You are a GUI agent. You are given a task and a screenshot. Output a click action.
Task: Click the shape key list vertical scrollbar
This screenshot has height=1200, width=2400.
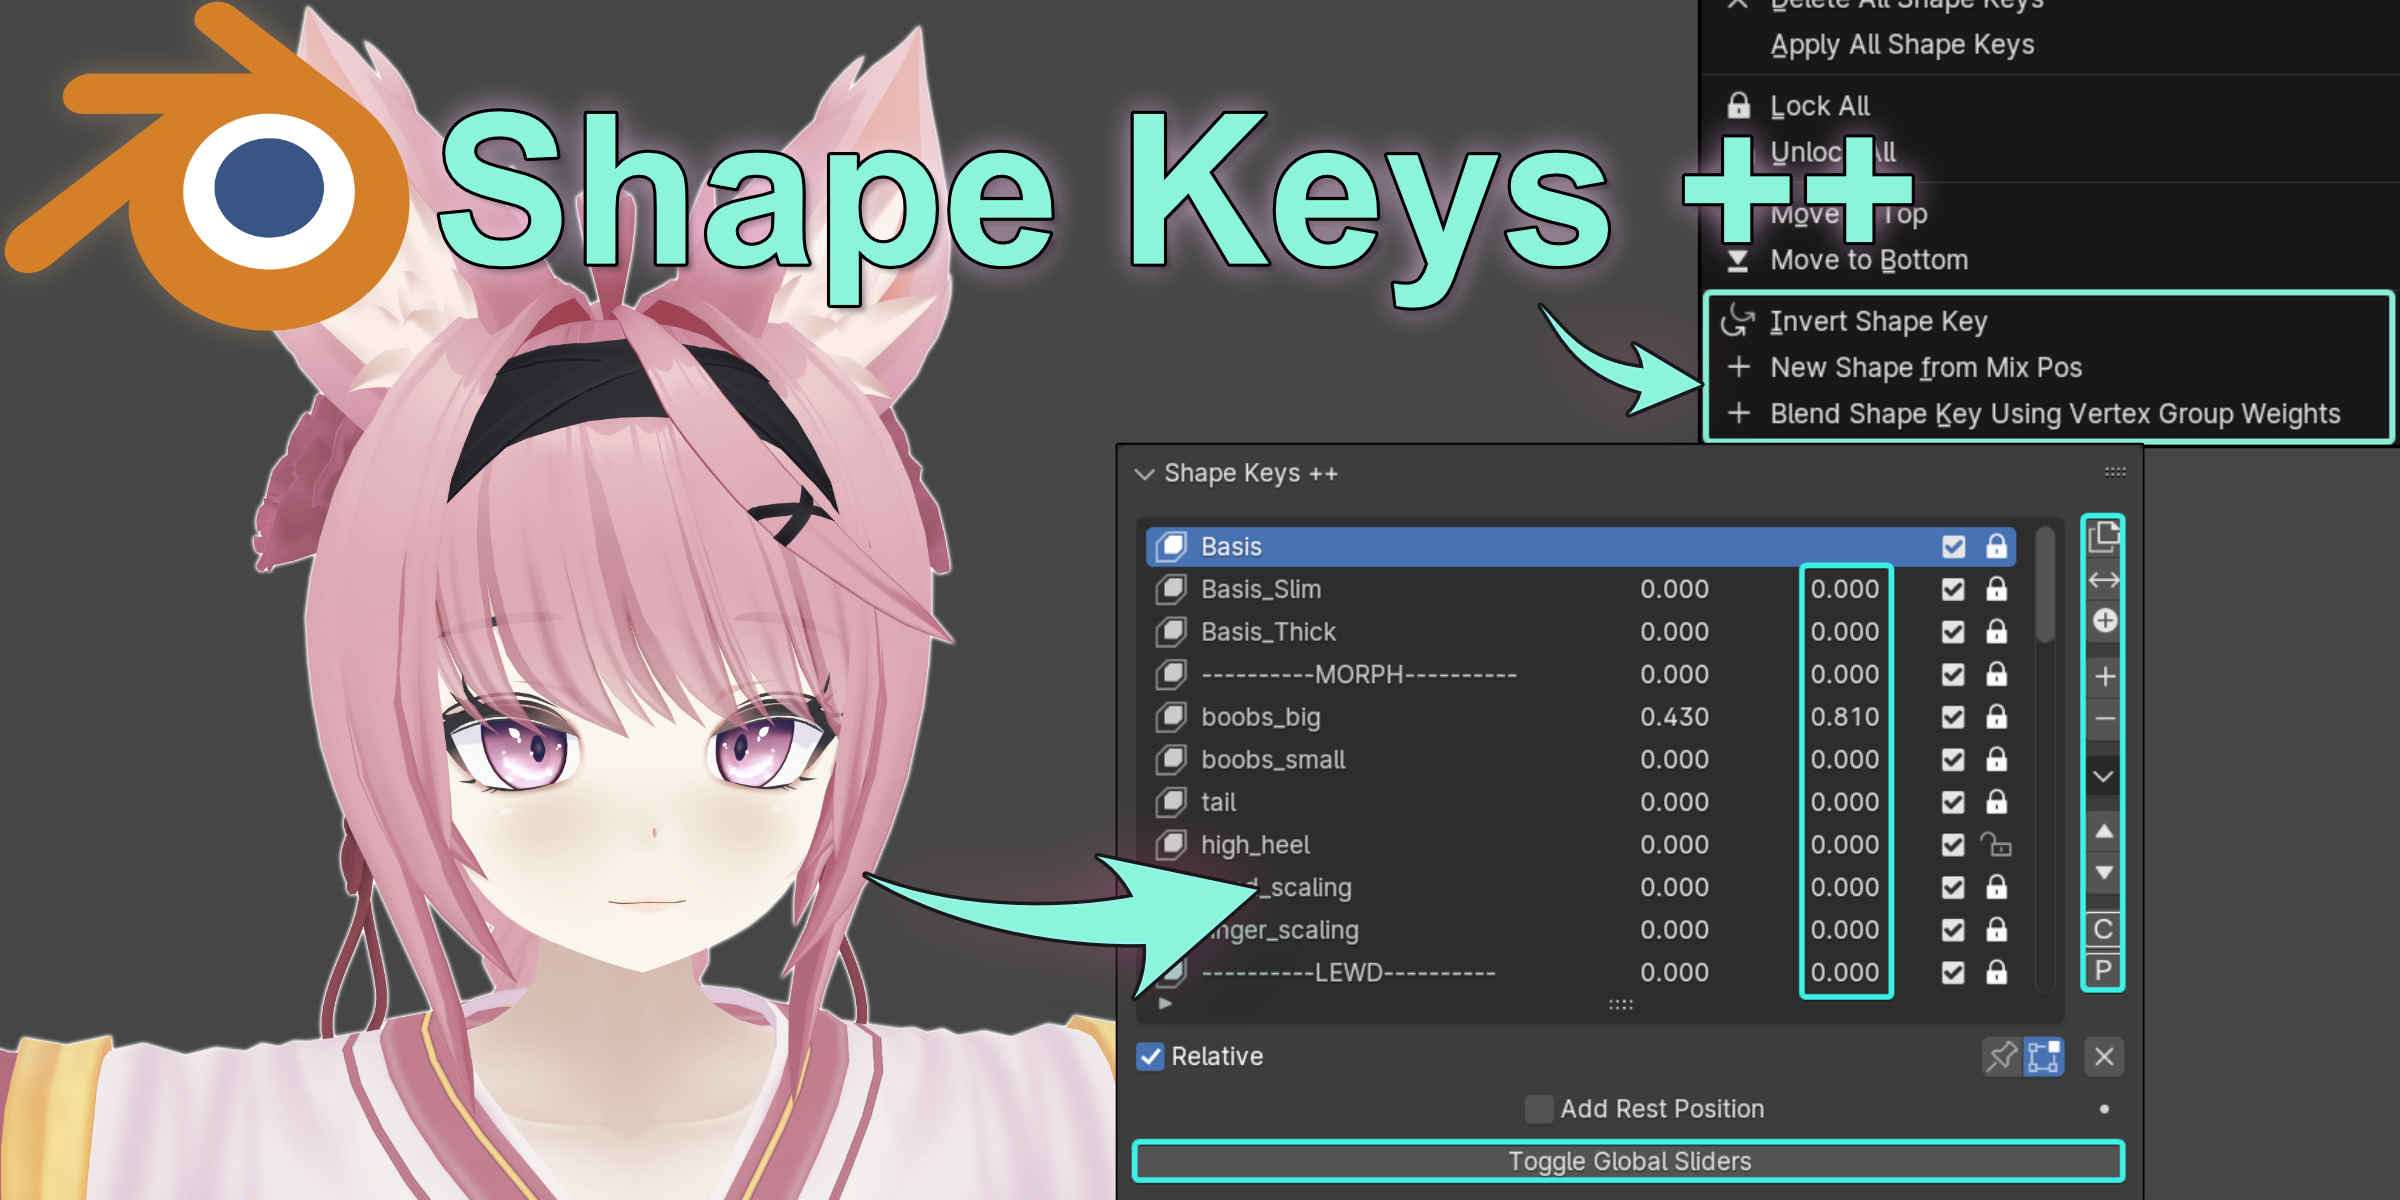point(2045,585)
